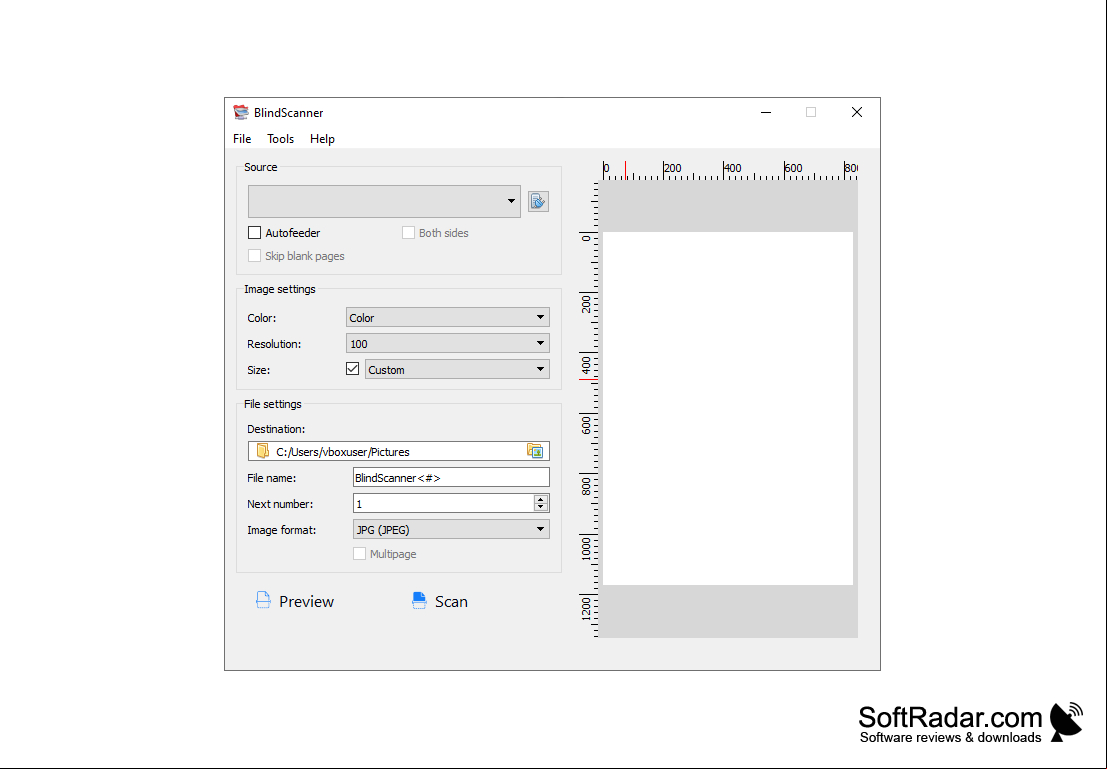Click the File name input field

[x=451, y=477]
